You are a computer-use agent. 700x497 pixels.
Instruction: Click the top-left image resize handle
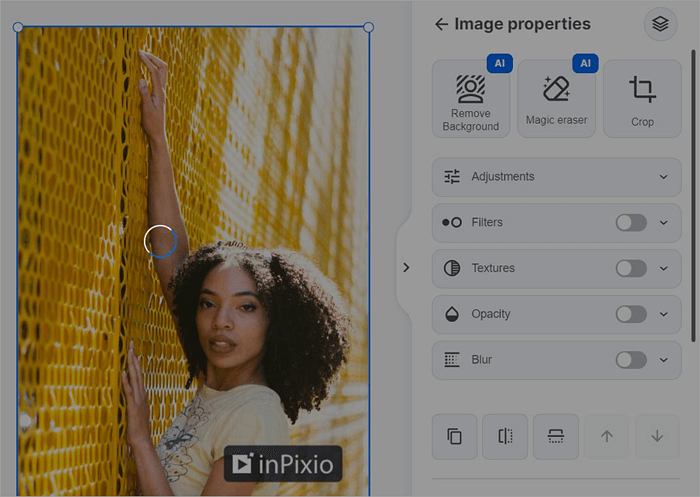pos(18,27)
